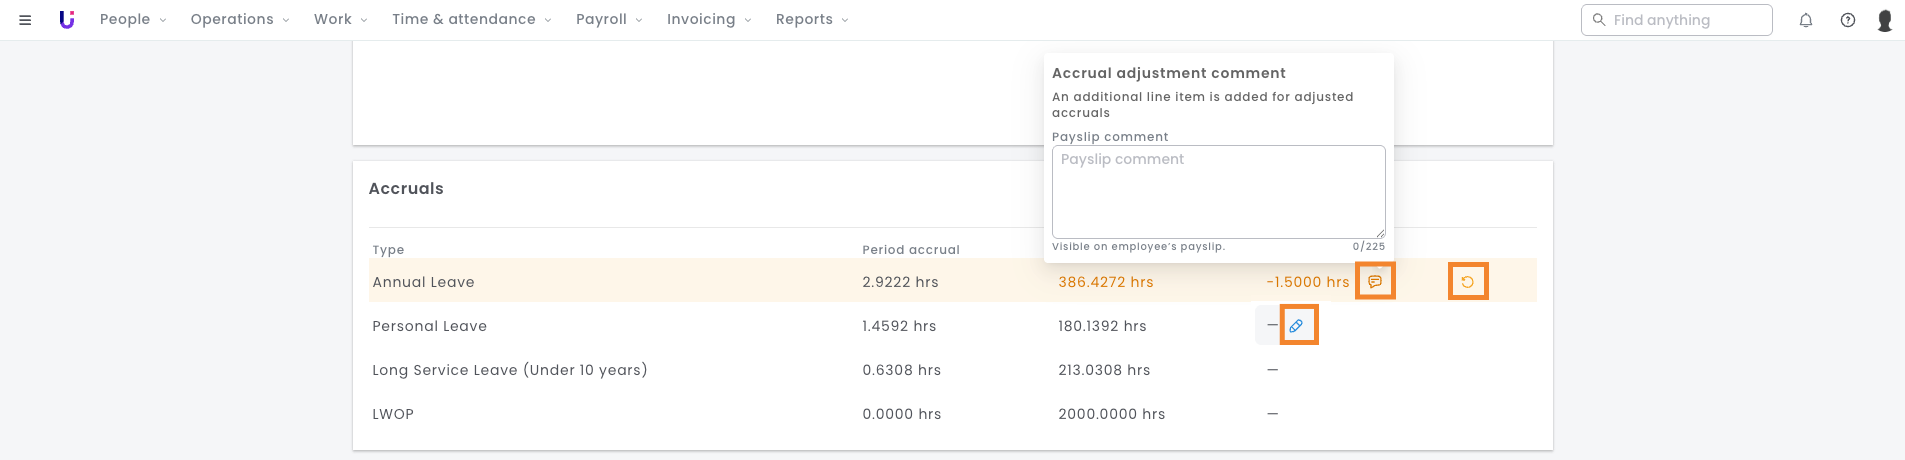Click the -1.5000 hrs adjustment value
Image resolution: width=1905 pixels, height=460 pixels.
point(1308,282)
